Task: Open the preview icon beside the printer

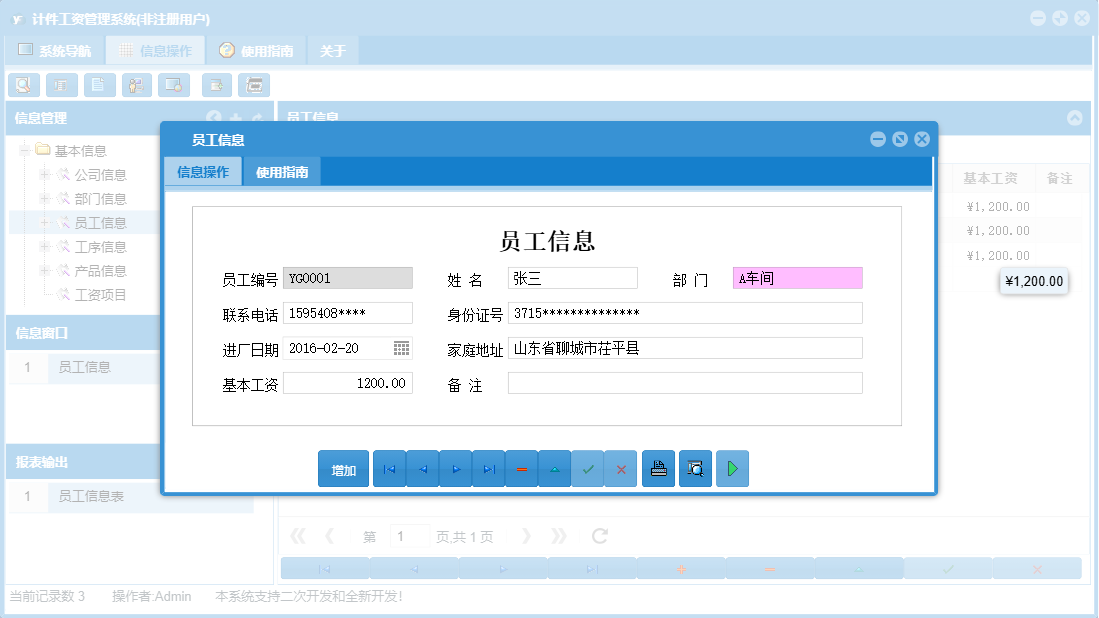Action: tap(695, 468)
